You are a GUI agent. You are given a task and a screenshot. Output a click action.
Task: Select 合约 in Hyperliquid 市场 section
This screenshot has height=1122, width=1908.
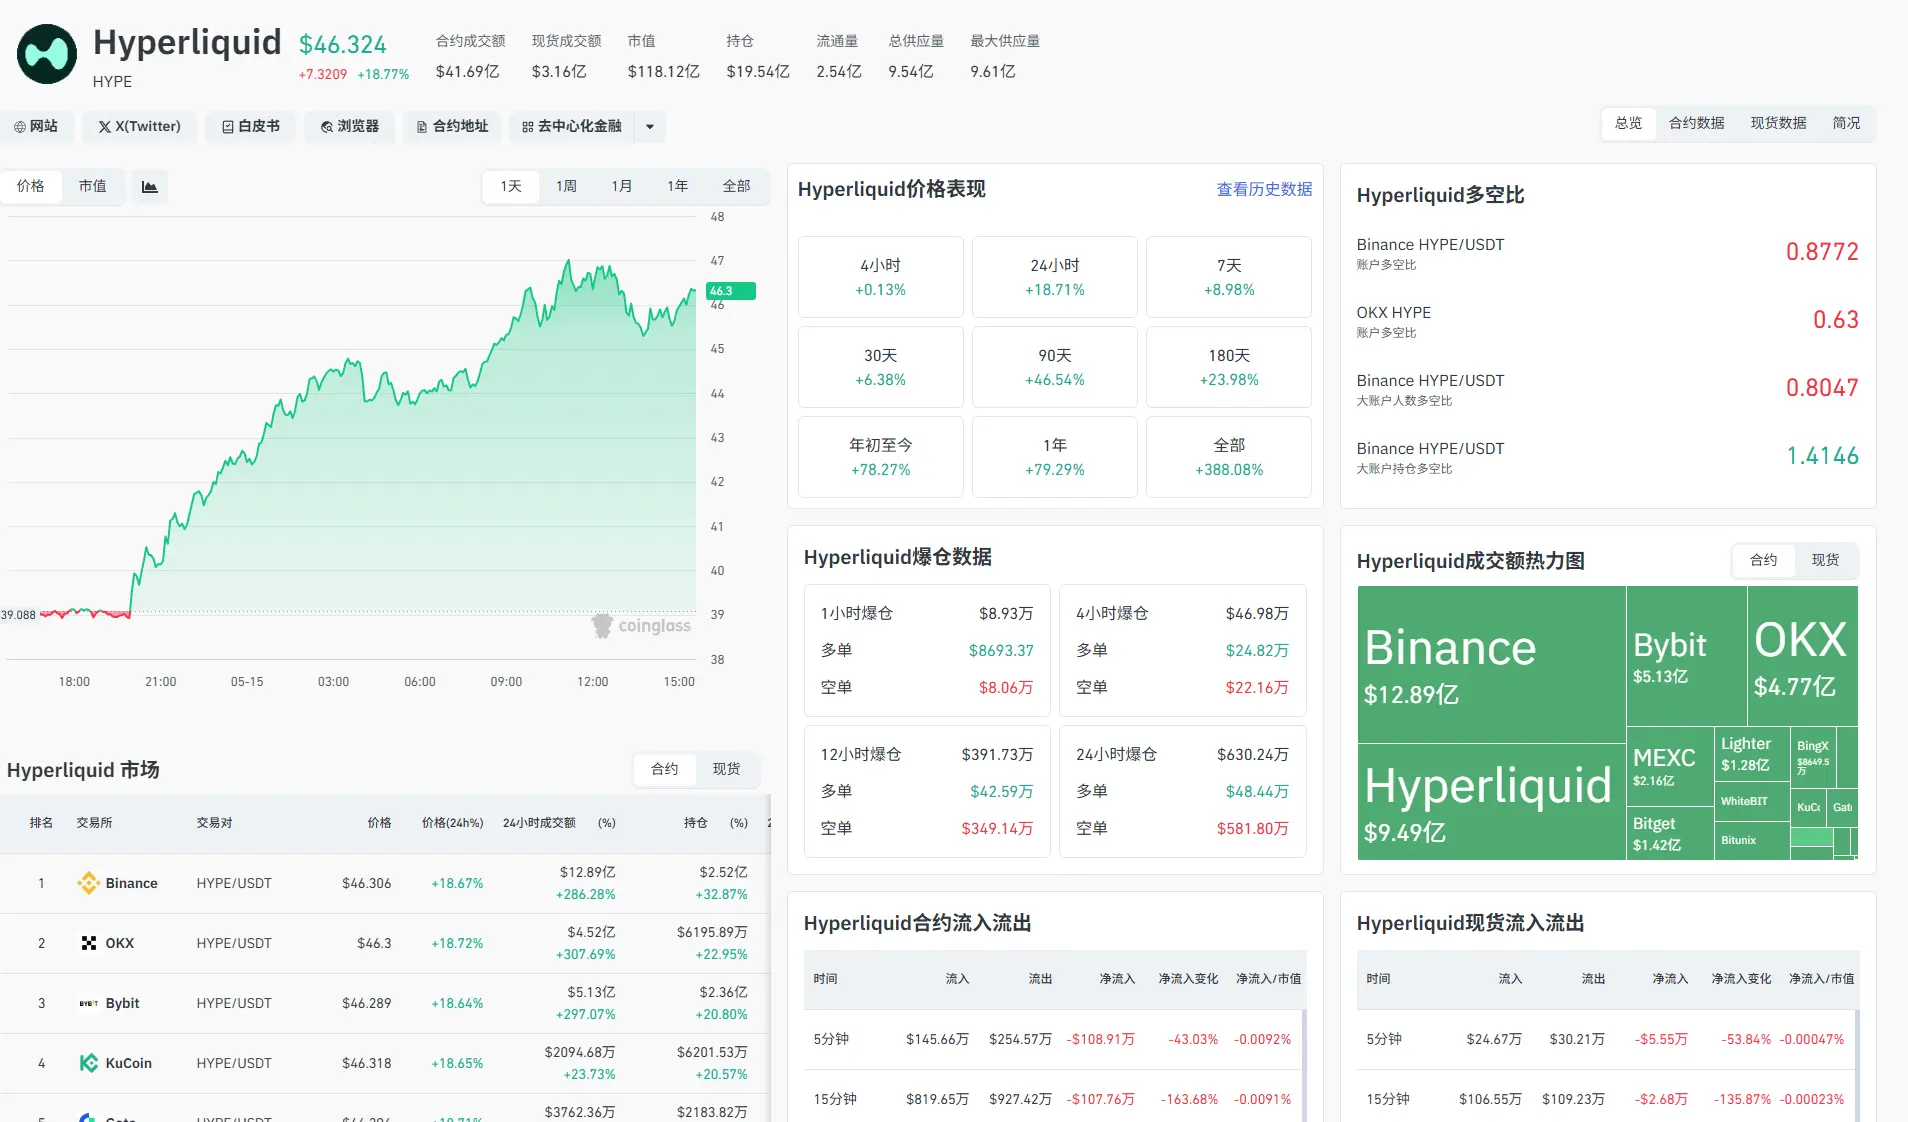(665, 770)
